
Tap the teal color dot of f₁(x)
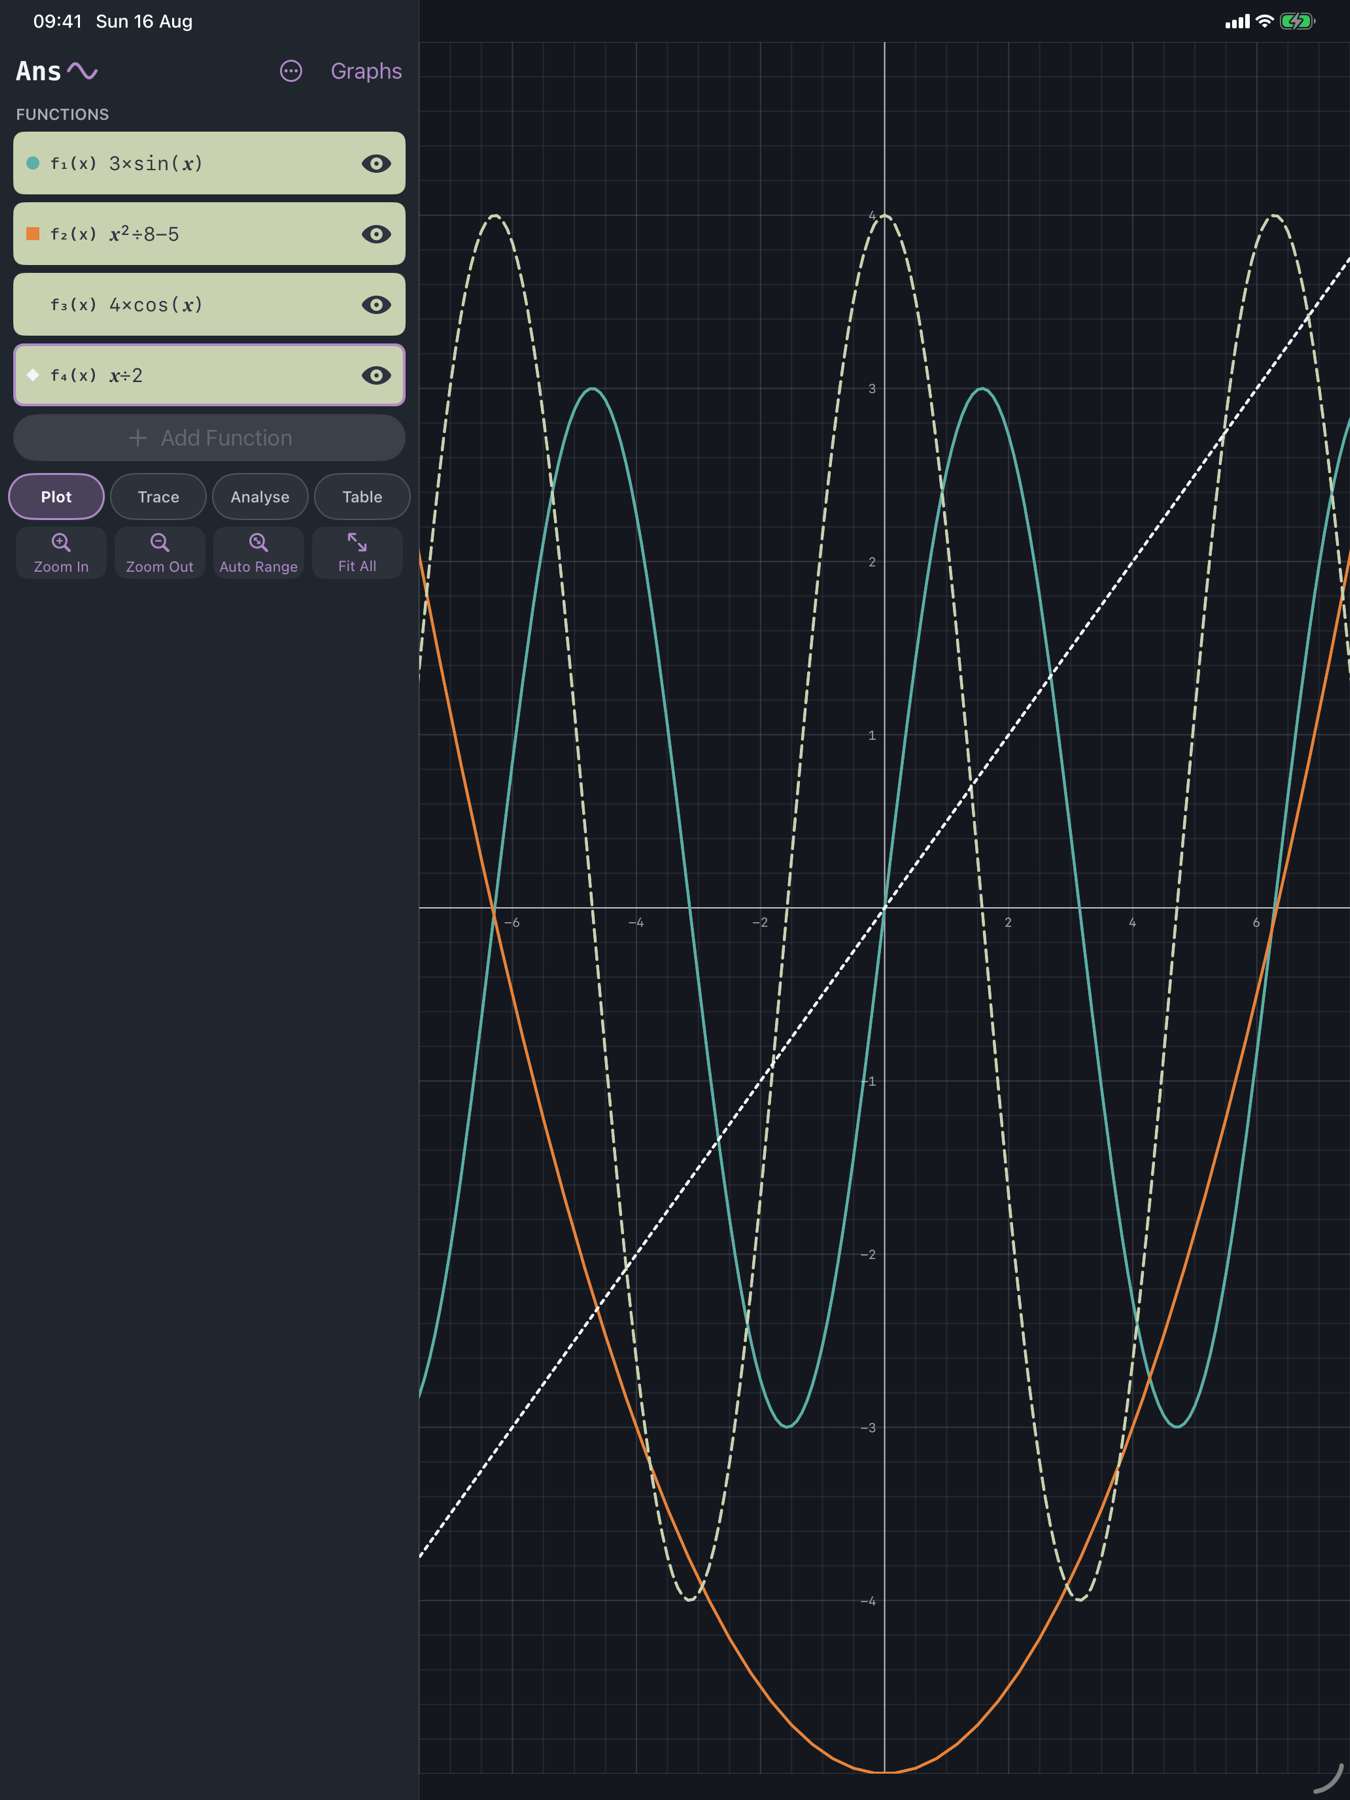(x=33, y=163)
